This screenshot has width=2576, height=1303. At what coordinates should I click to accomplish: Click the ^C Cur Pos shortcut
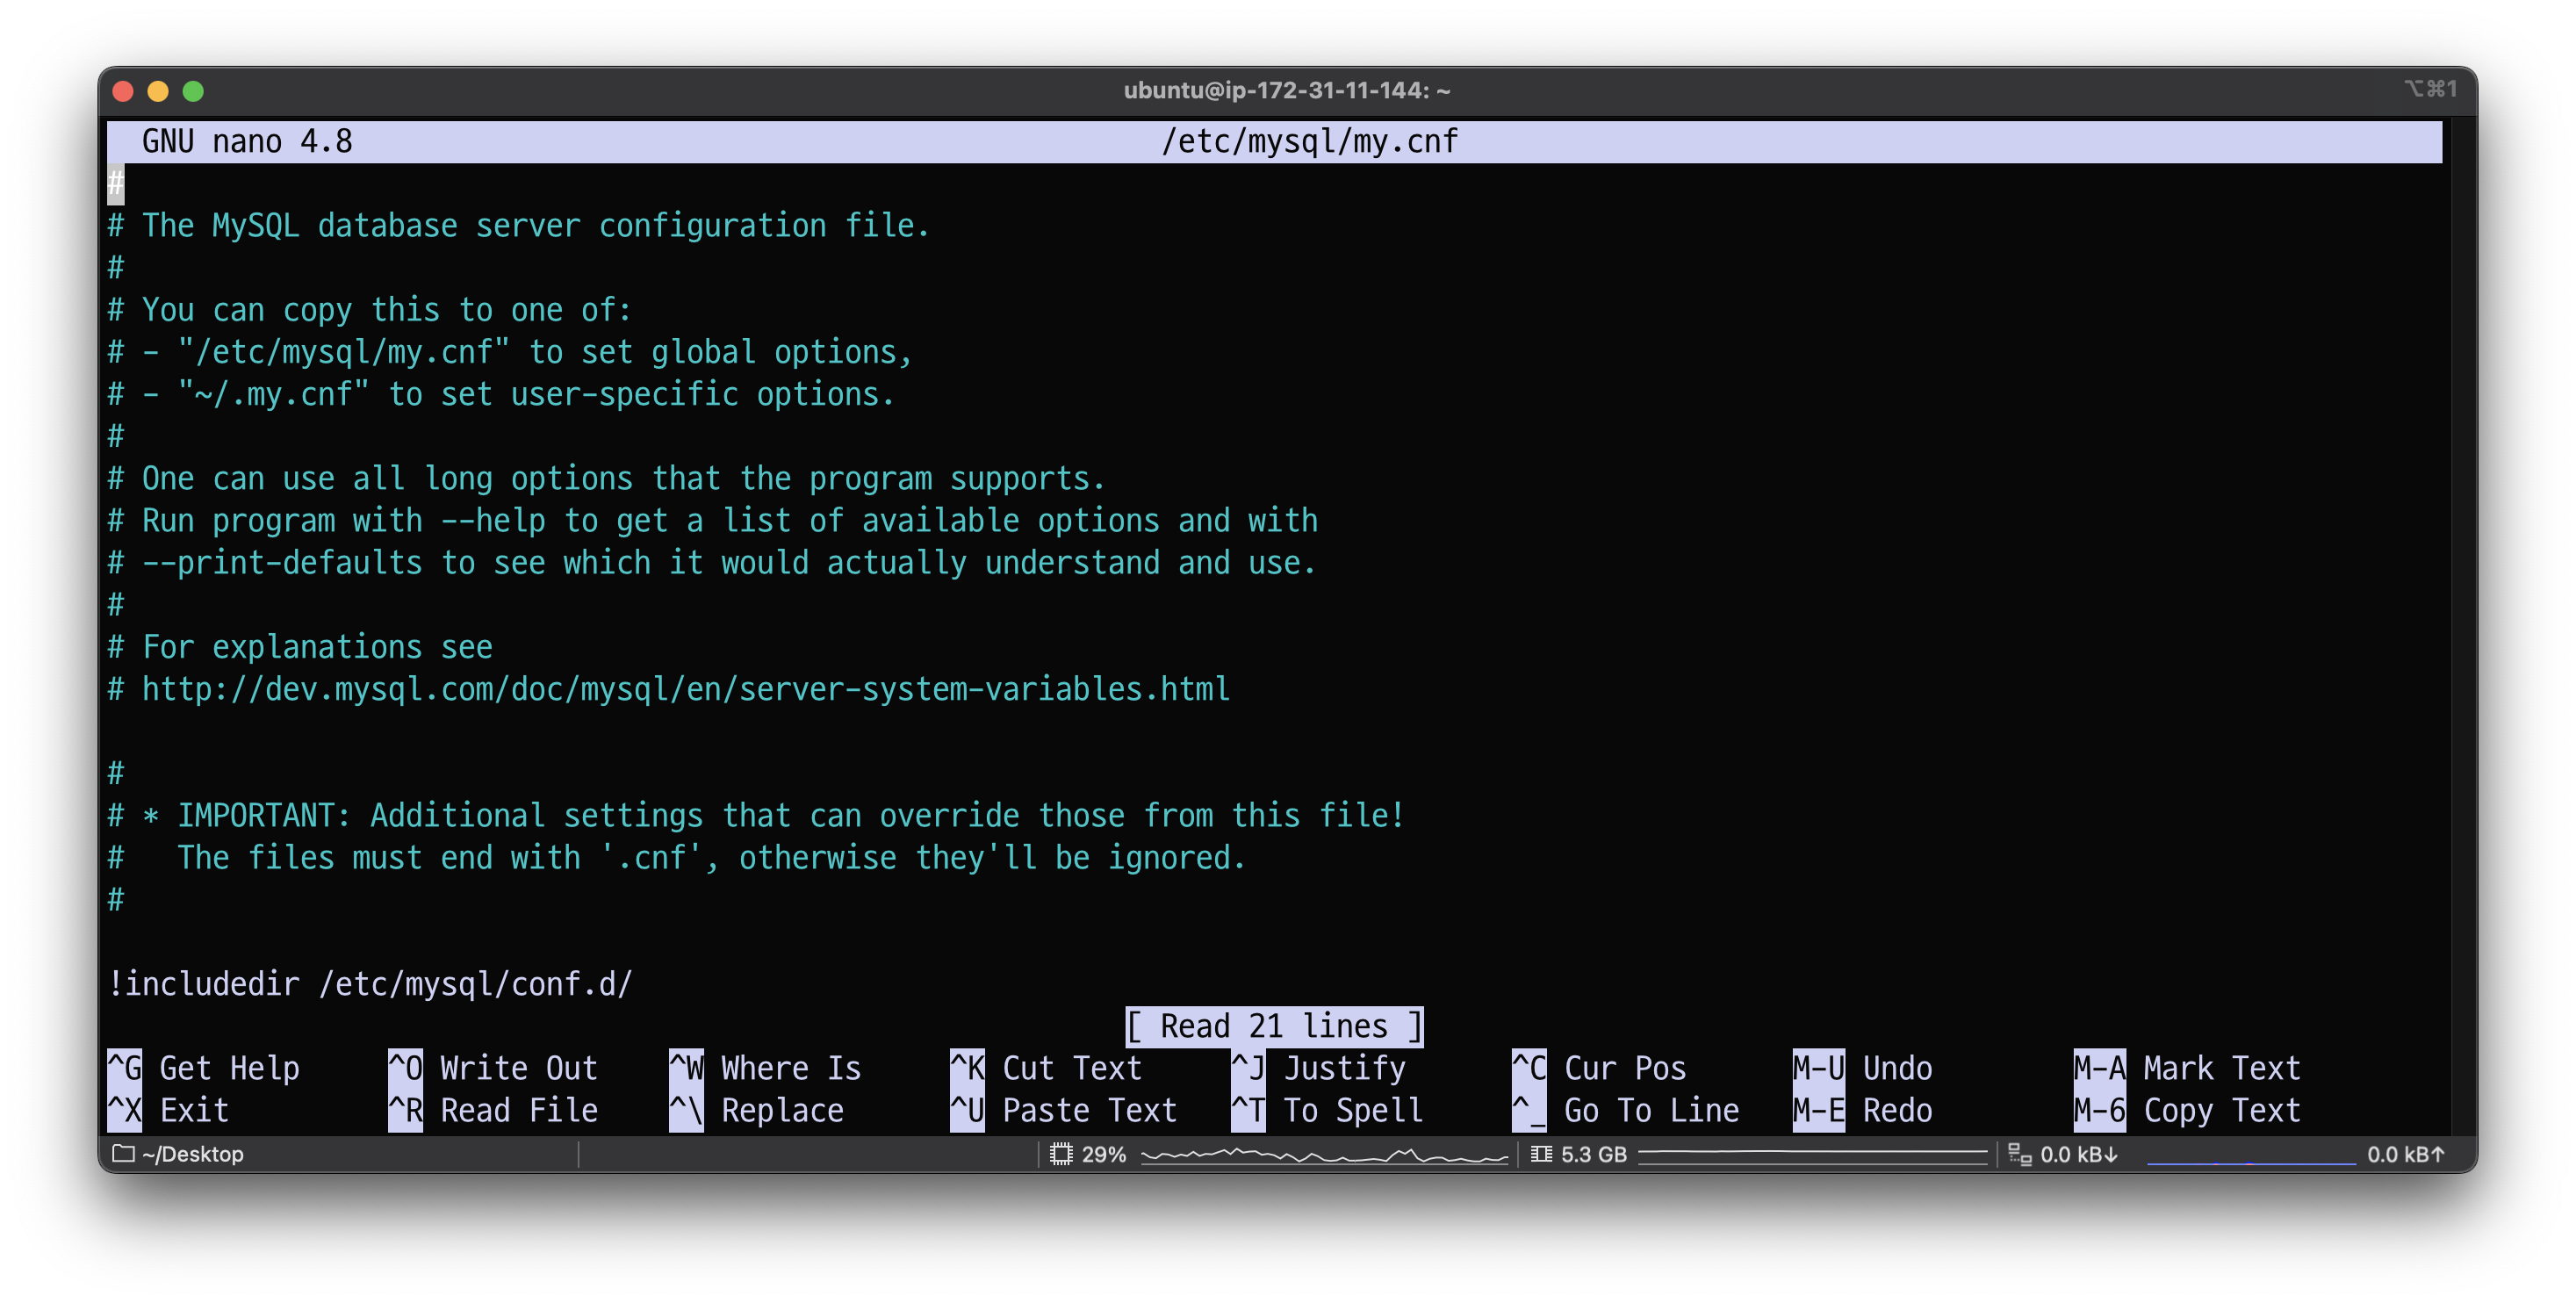coord(1599,1068)
